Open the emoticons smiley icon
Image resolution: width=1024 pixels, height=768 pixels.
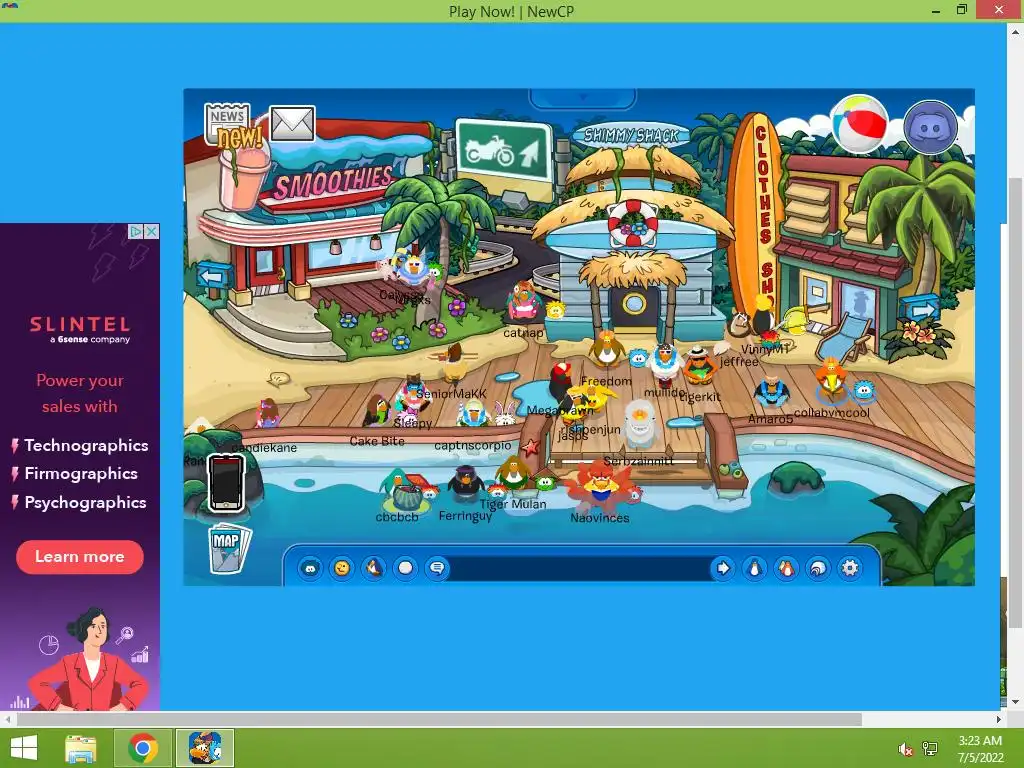pyautogui.click(x=342, y=568)
